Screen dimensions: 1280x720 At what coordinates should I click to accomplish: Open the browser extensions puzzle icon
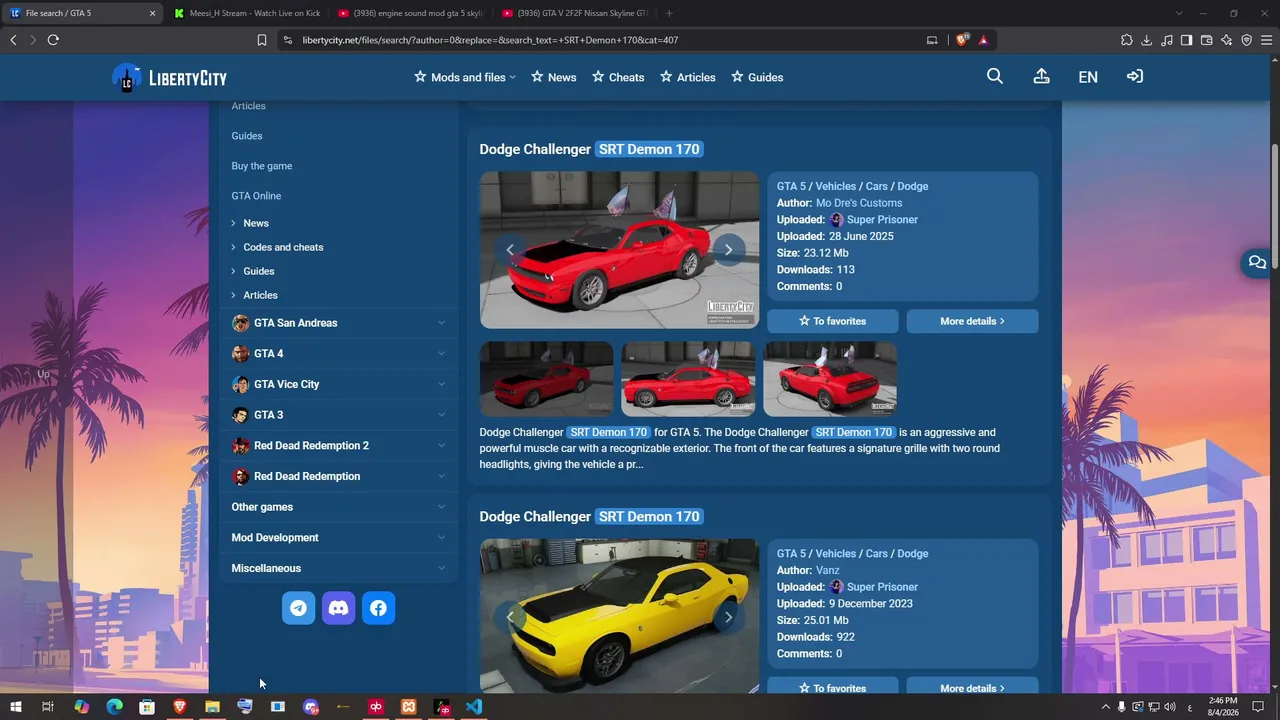tap(1127, 40)
